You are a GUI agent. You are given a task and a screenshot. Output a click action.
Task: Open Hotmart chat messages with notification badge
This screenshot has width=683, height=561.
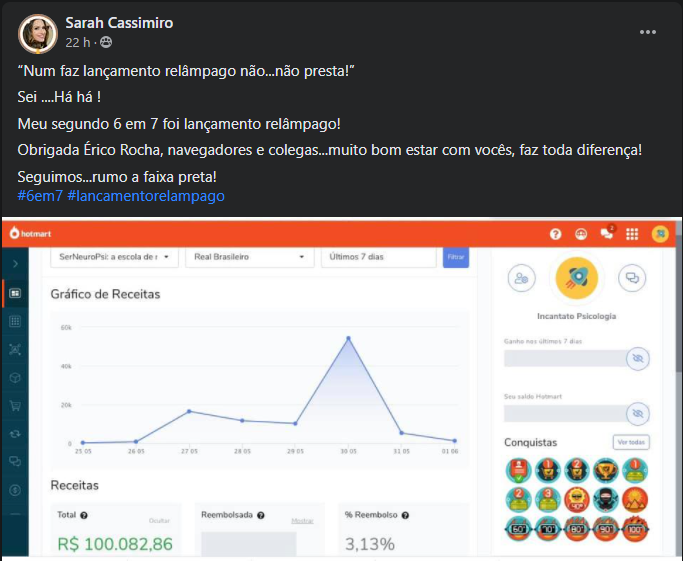[607, 233]
